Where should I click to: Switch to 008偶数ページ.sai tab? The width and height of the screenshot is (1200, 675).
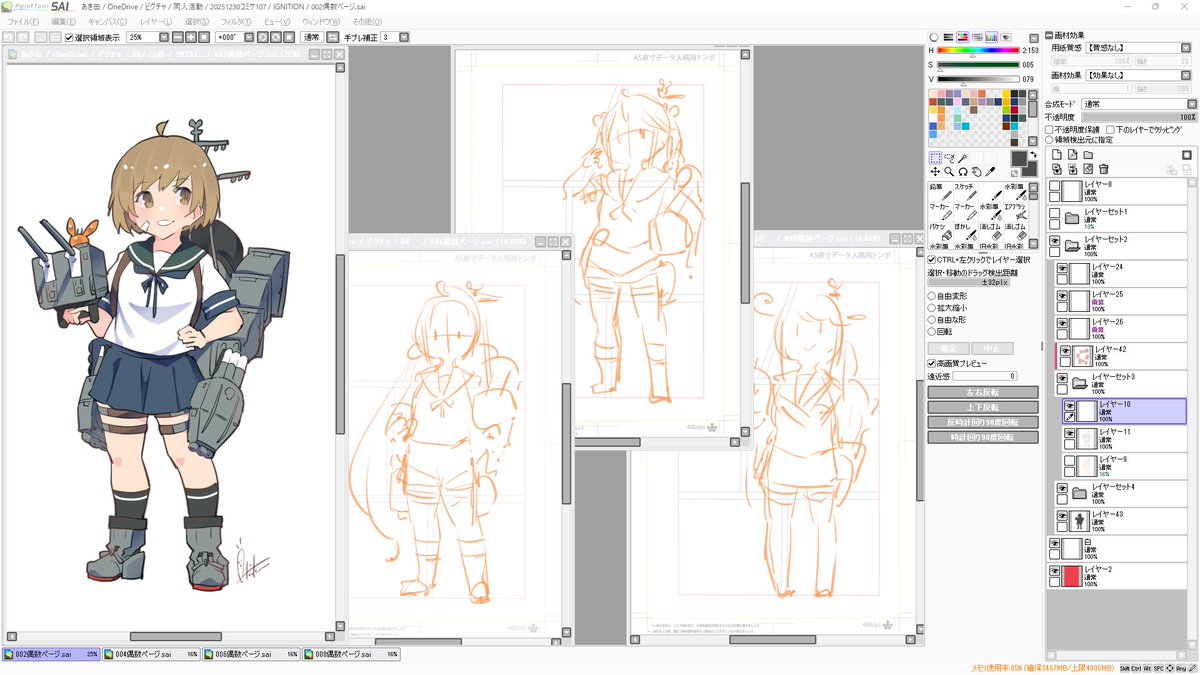tap(351, 654)
